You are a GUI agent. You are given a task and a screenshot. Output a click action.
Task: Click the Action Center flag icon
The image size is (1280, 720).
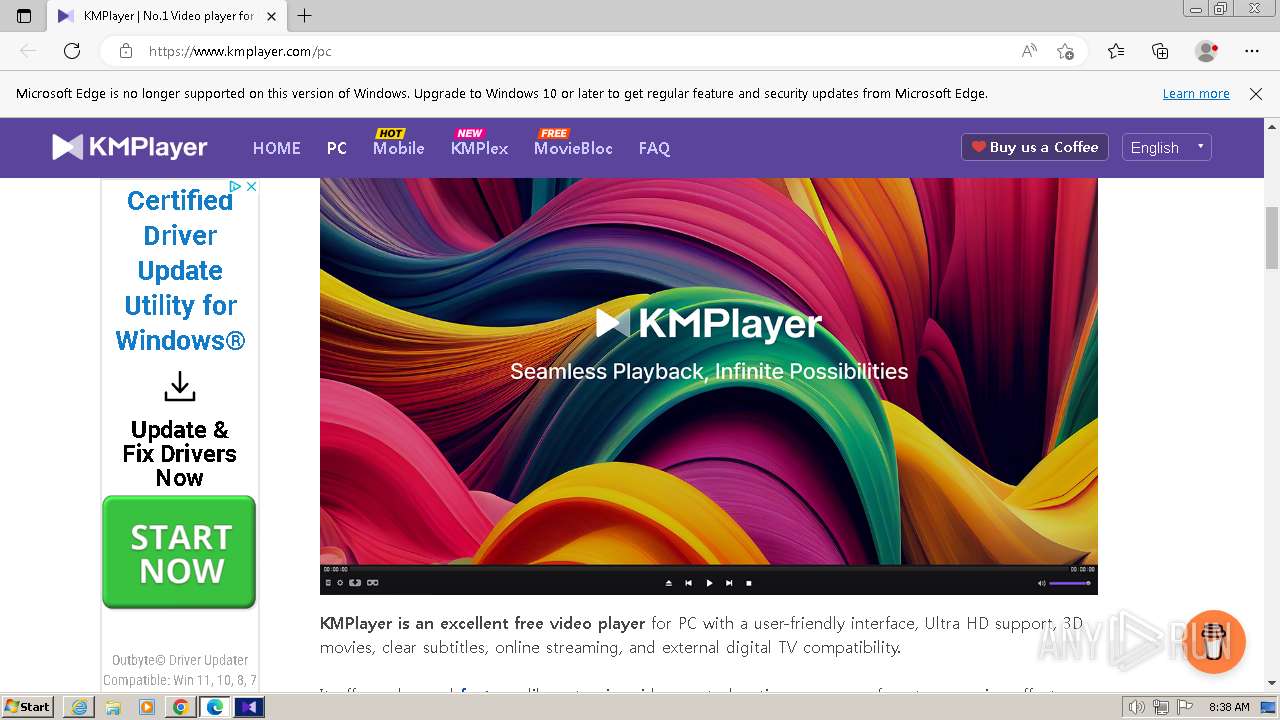(1184, 707)
